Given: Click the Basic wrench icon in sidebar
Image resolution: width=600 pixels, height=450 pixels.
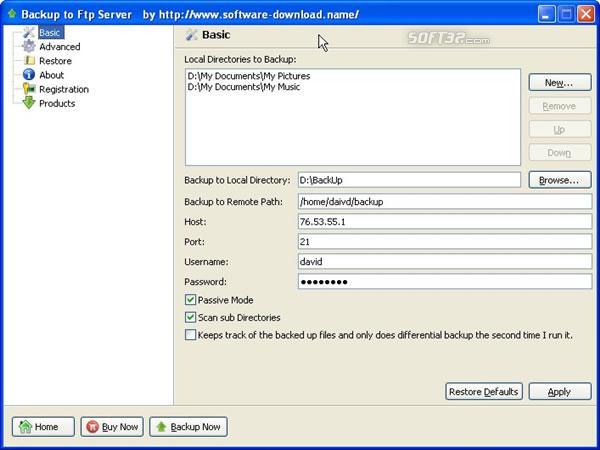Looking at the screenshot, I should click(x=29, y=33).
